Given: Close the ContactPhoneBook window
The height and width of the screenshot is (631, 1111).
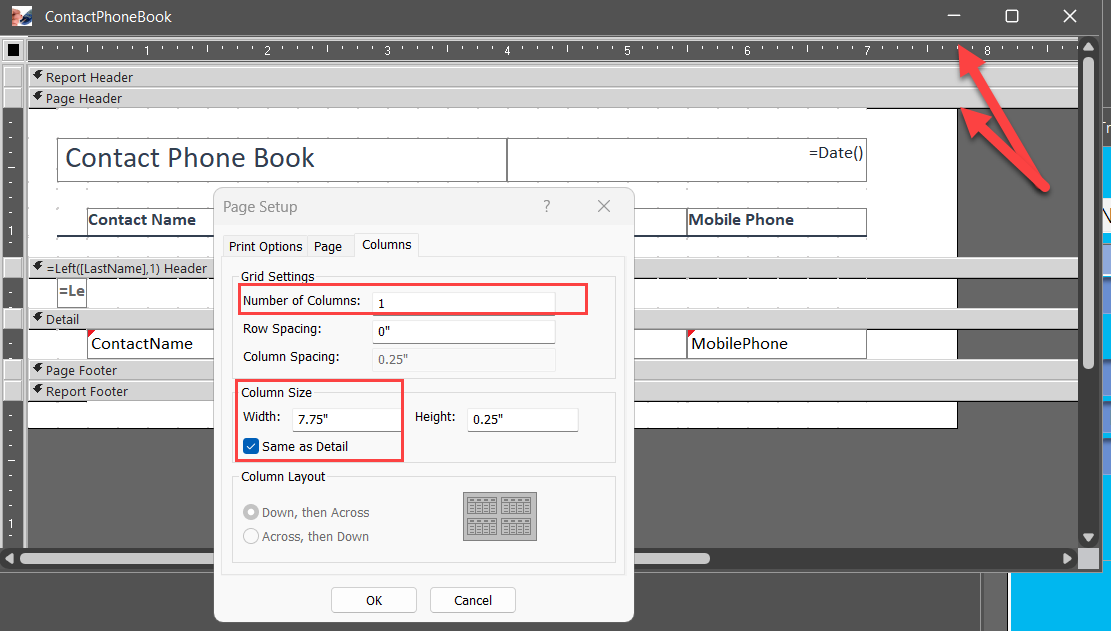Looking at the screenshot, I should pyautogui.click(x=1070, y=16).
